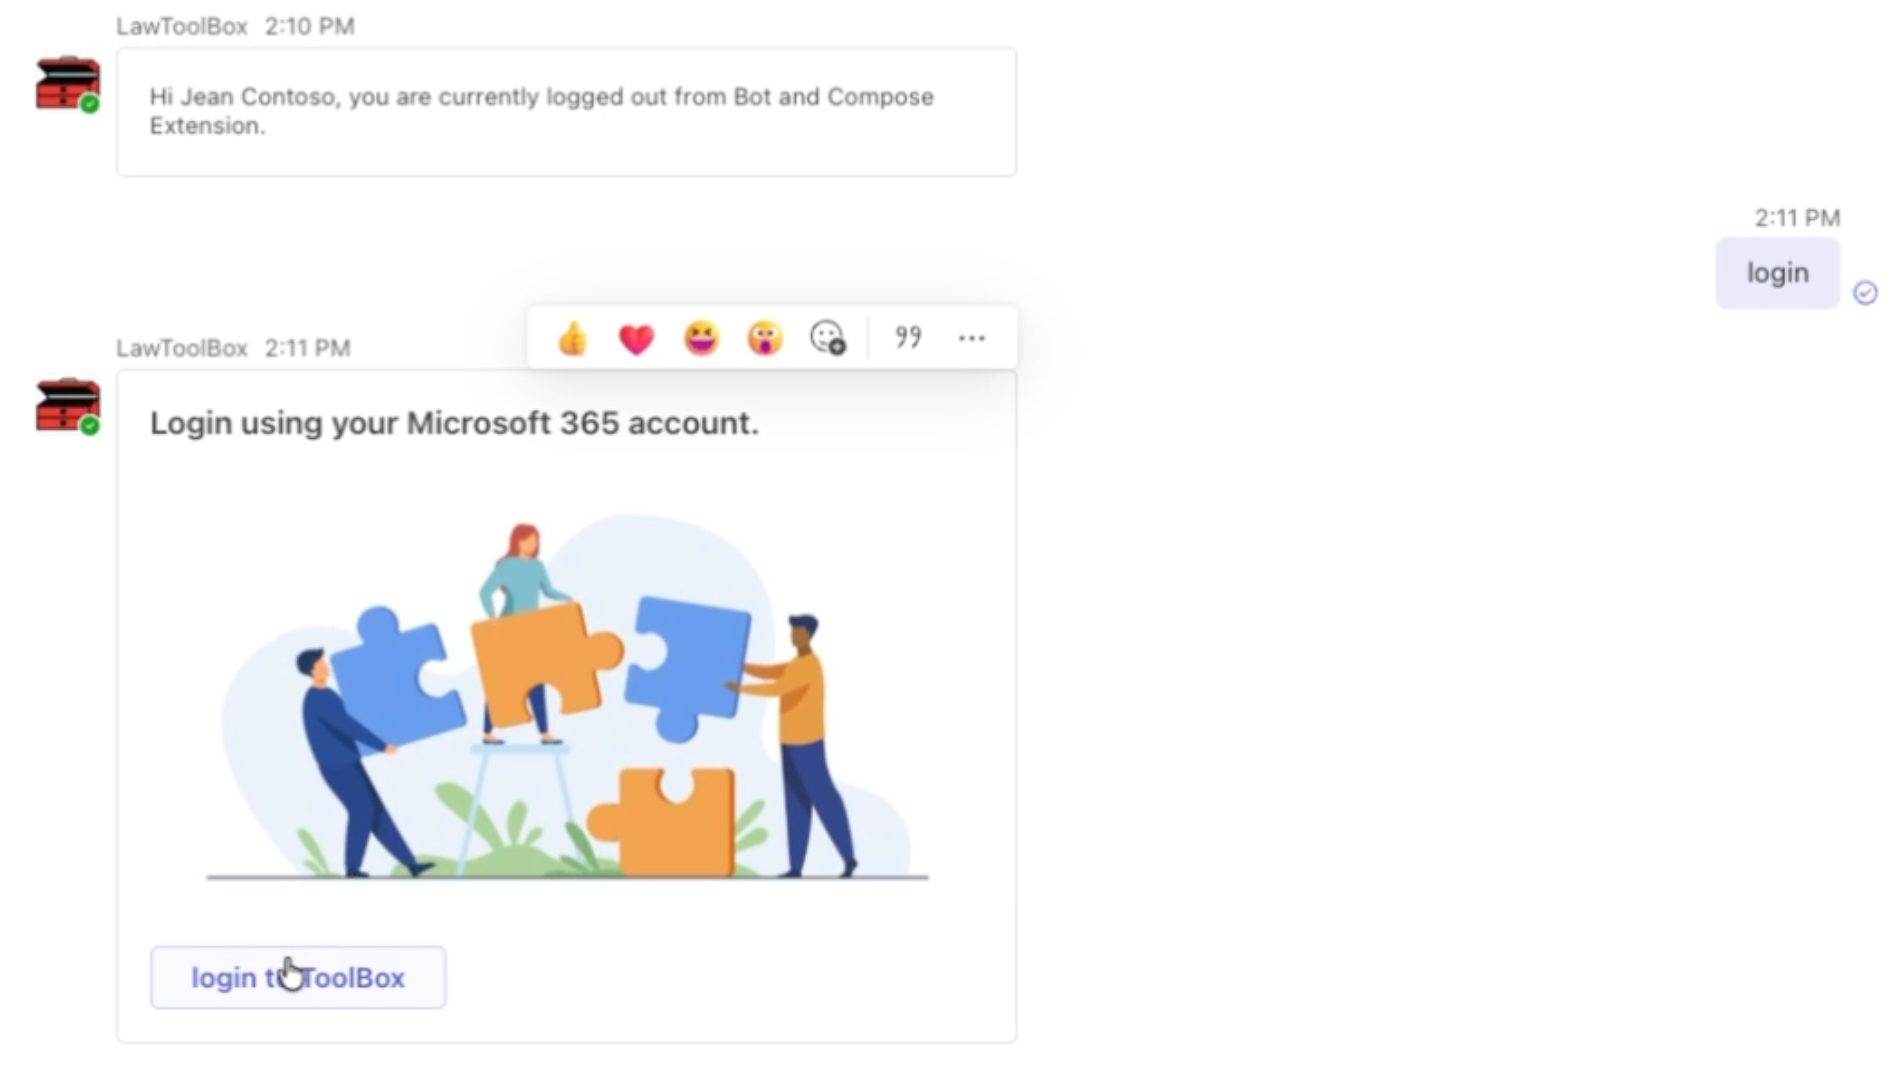
Task: Click the LawToolBox sender name at 2:10 PM
Action: tap(182, 26)
